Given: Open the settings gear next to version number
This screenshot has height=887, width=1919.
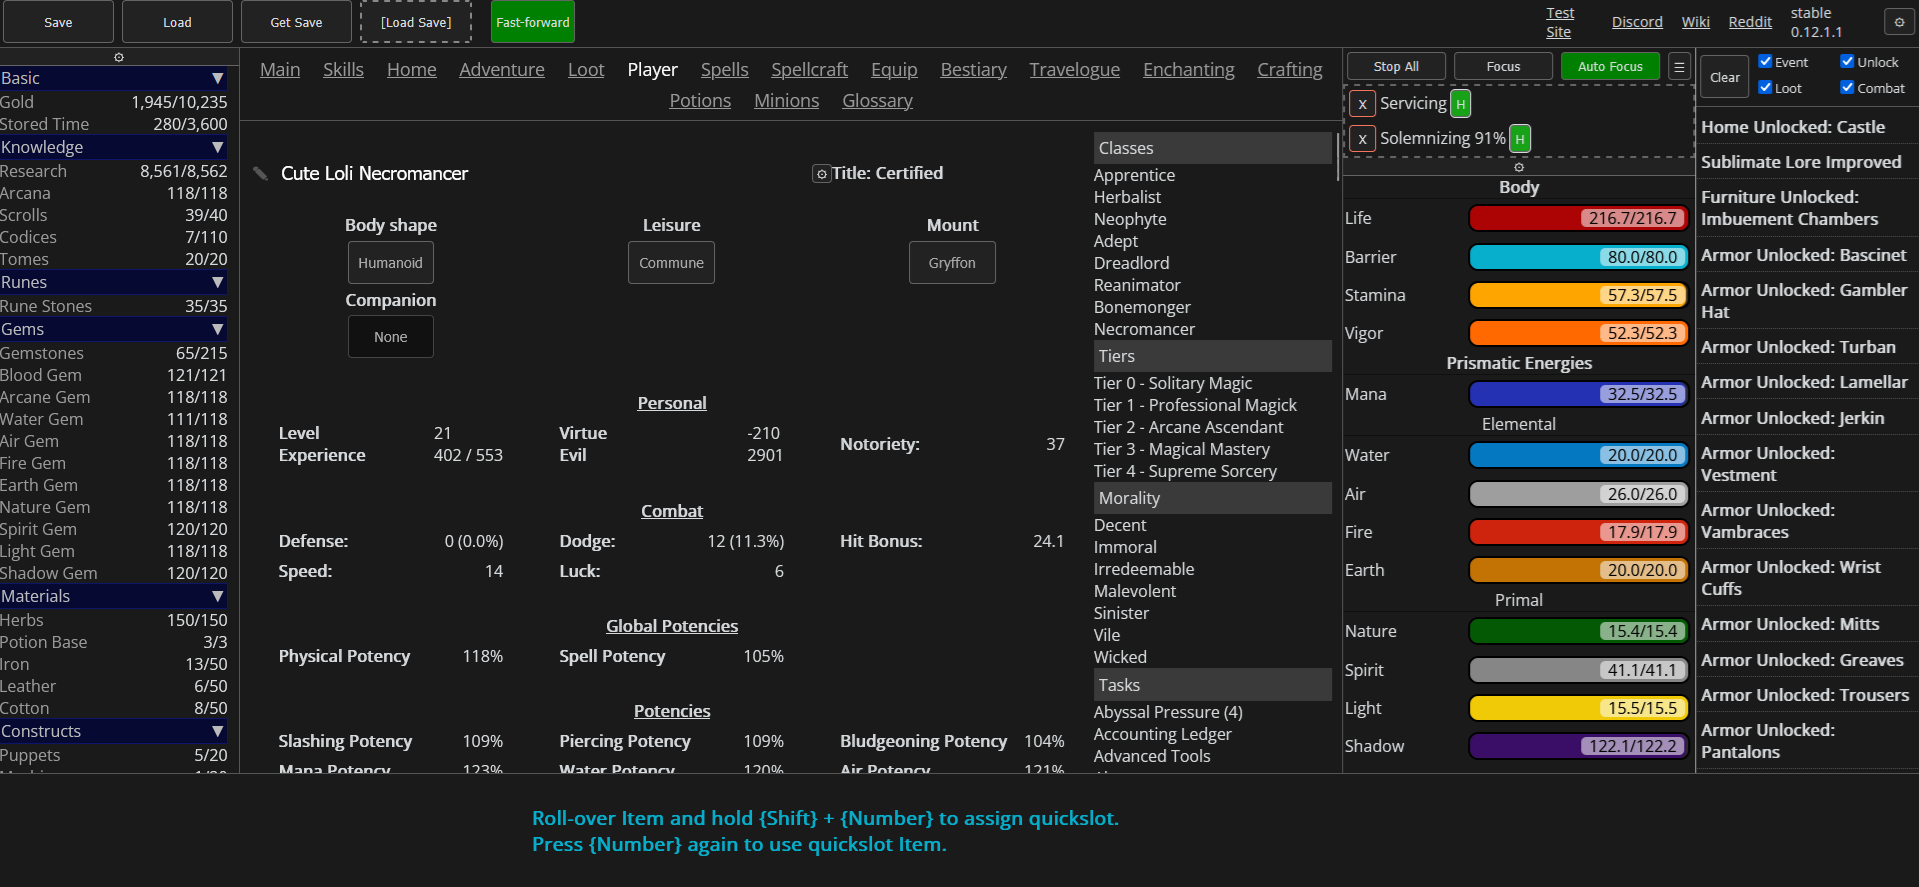Looking at the screenshot, I should click(x=1899, y=22).
